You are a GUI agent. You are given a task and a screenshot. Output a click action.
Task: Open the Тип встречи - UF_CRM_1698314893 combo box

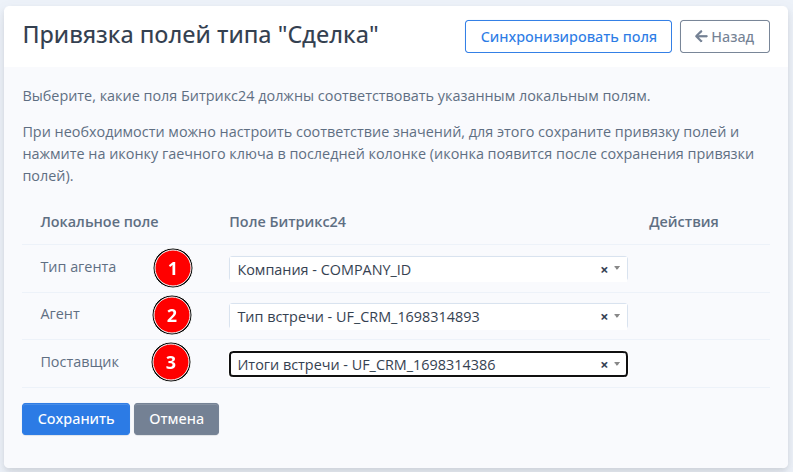tap(410, 317)
